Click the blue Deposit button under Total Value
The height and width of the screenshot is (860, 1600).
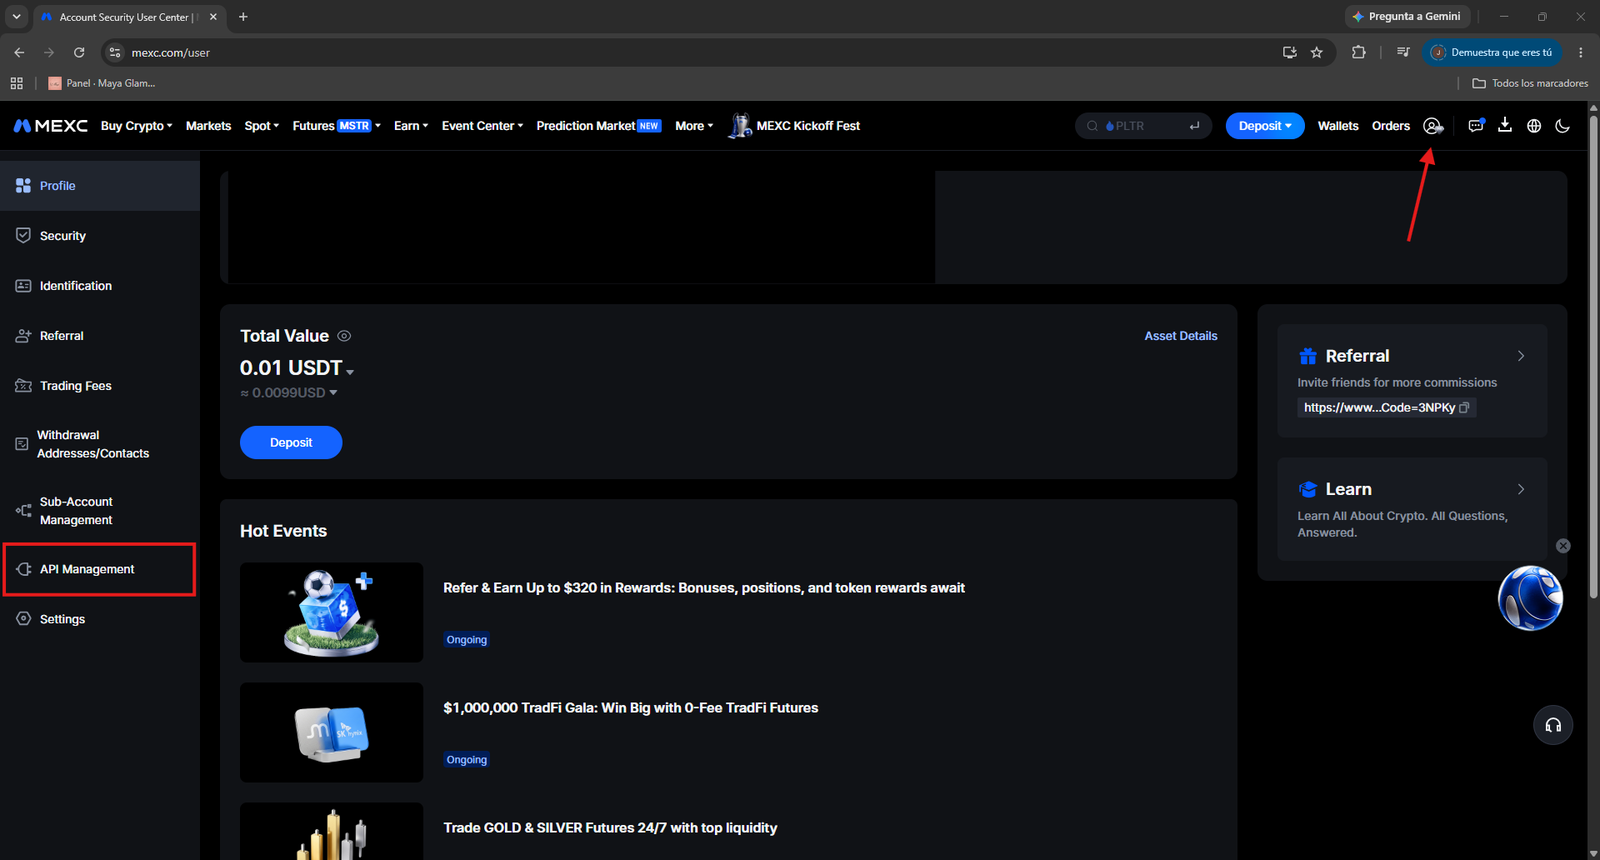[291, 443]
